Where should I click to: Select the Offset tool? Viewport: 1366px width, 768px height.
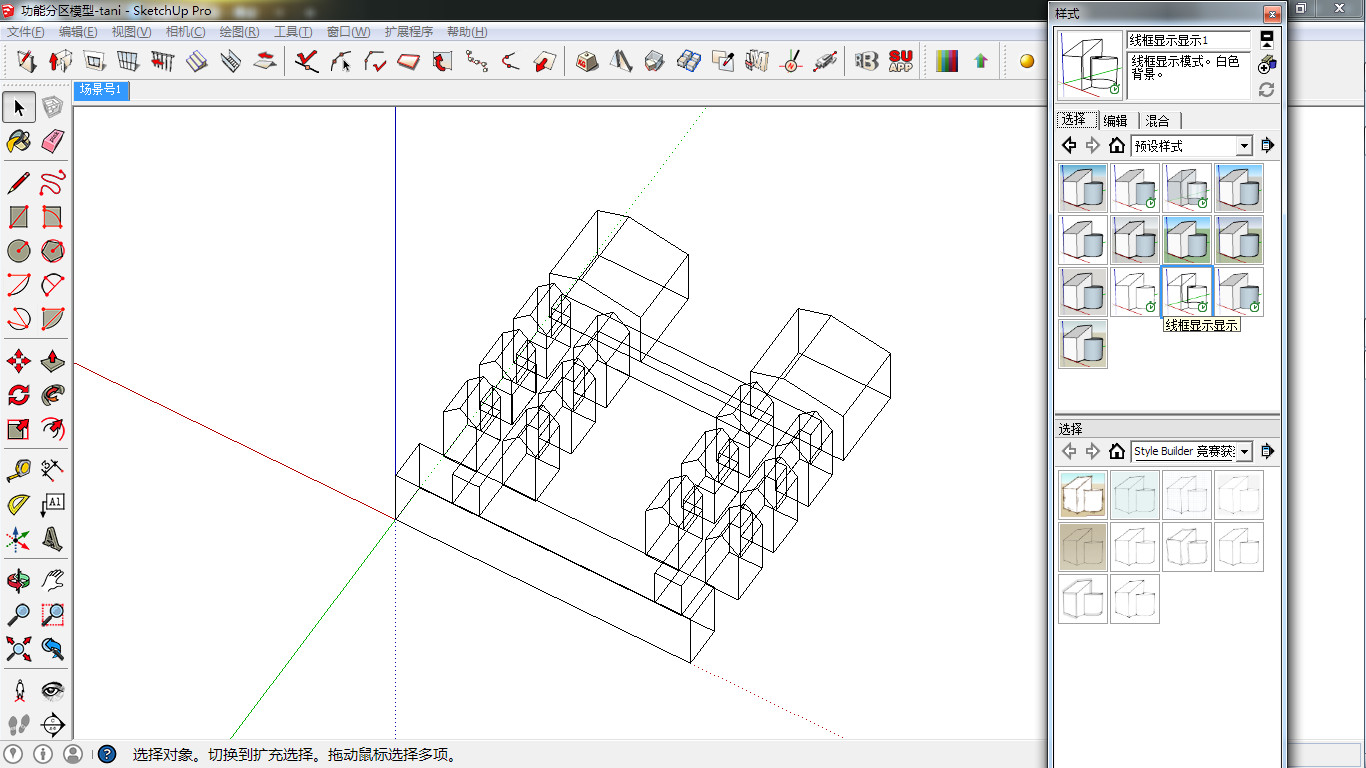point(53,429)
